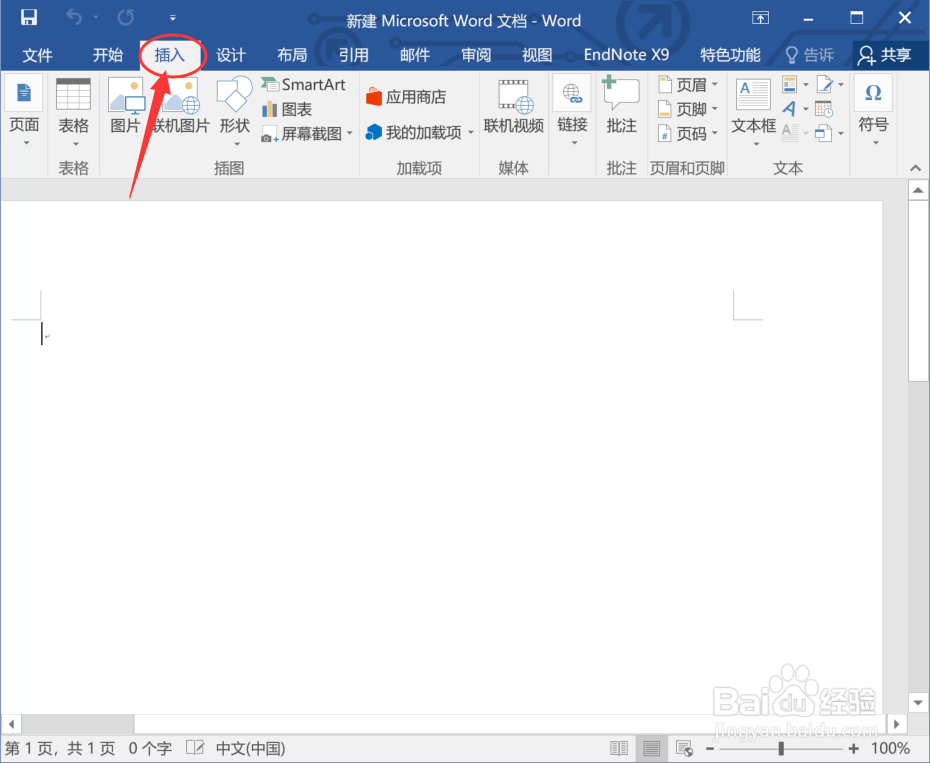Open the 文件 (File) menu tab
Screen dimensions: 930x763
pyautogui.click(x=37, y=55)
